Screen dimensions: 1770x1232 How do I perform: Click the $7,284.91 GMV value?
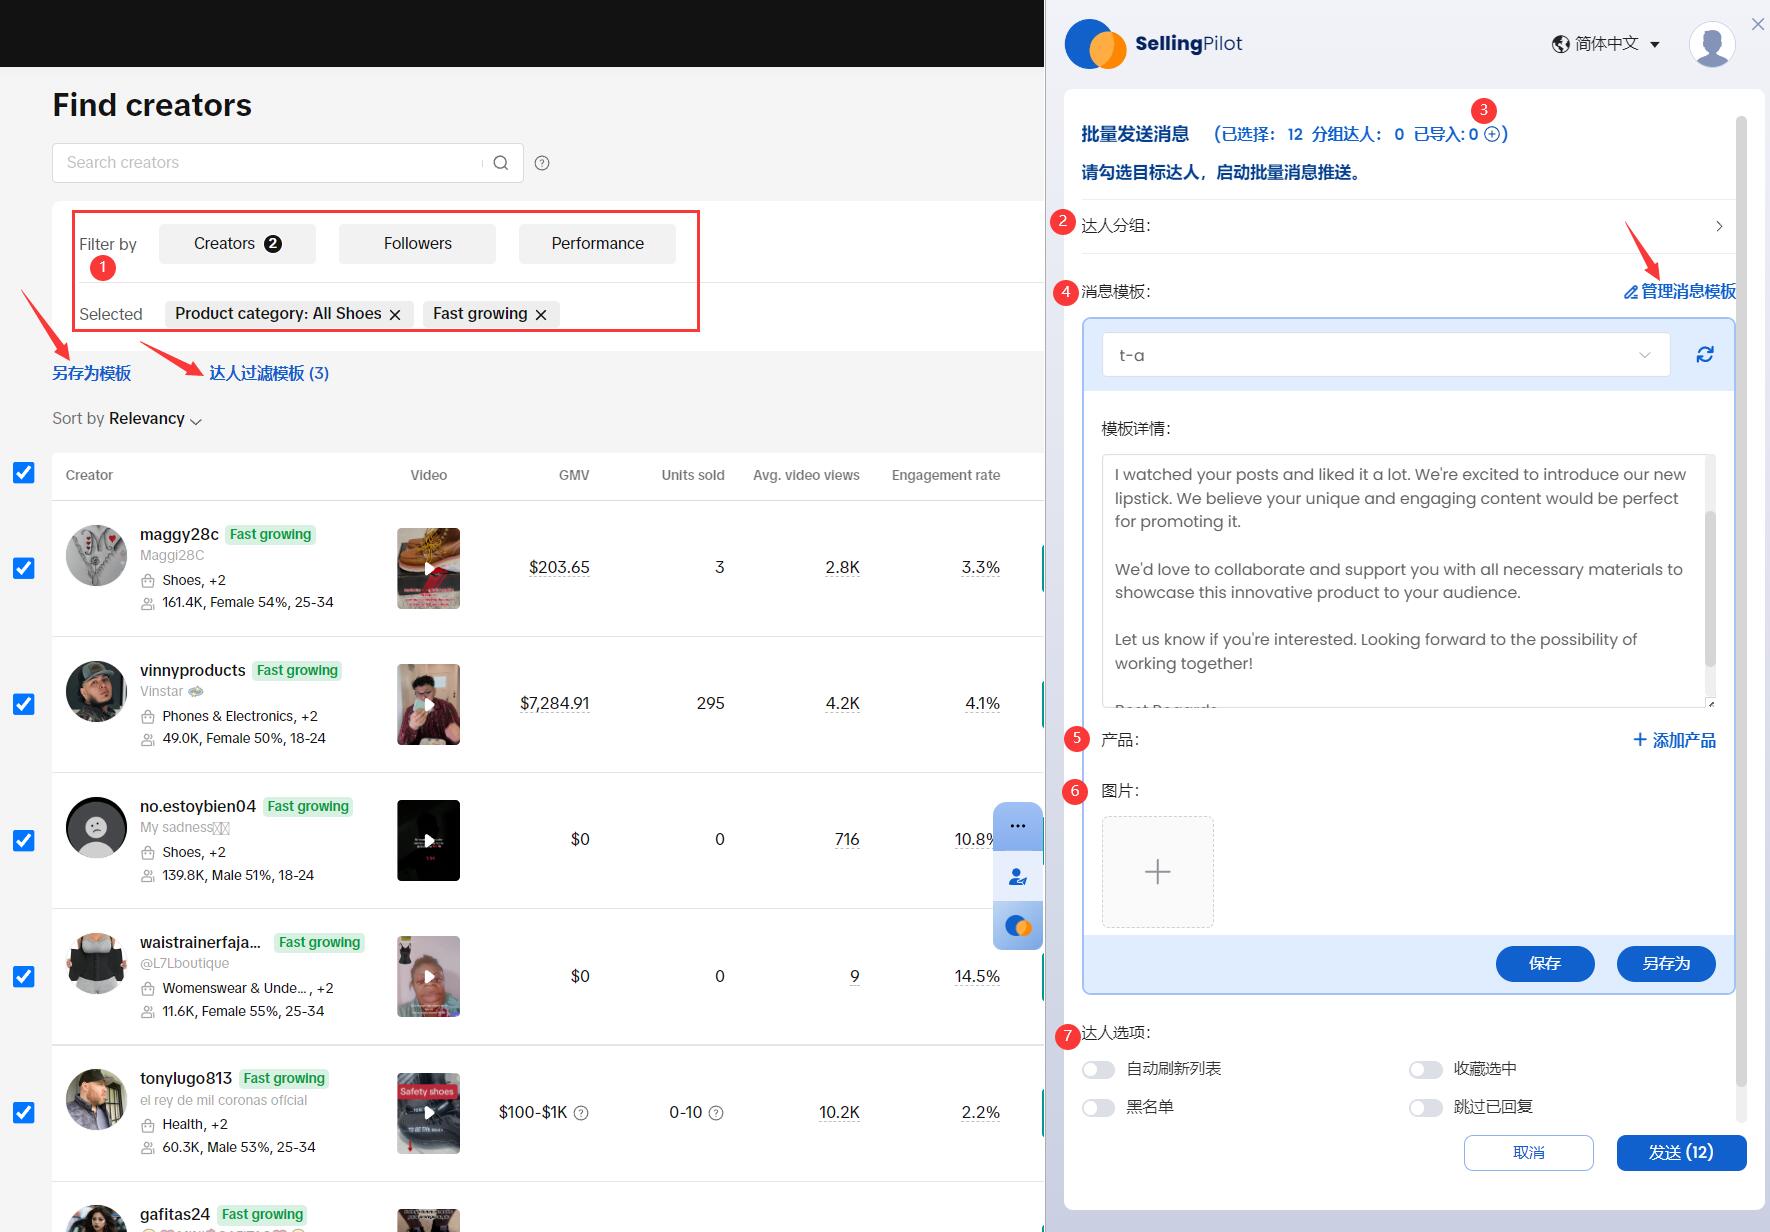click(555, 704)
